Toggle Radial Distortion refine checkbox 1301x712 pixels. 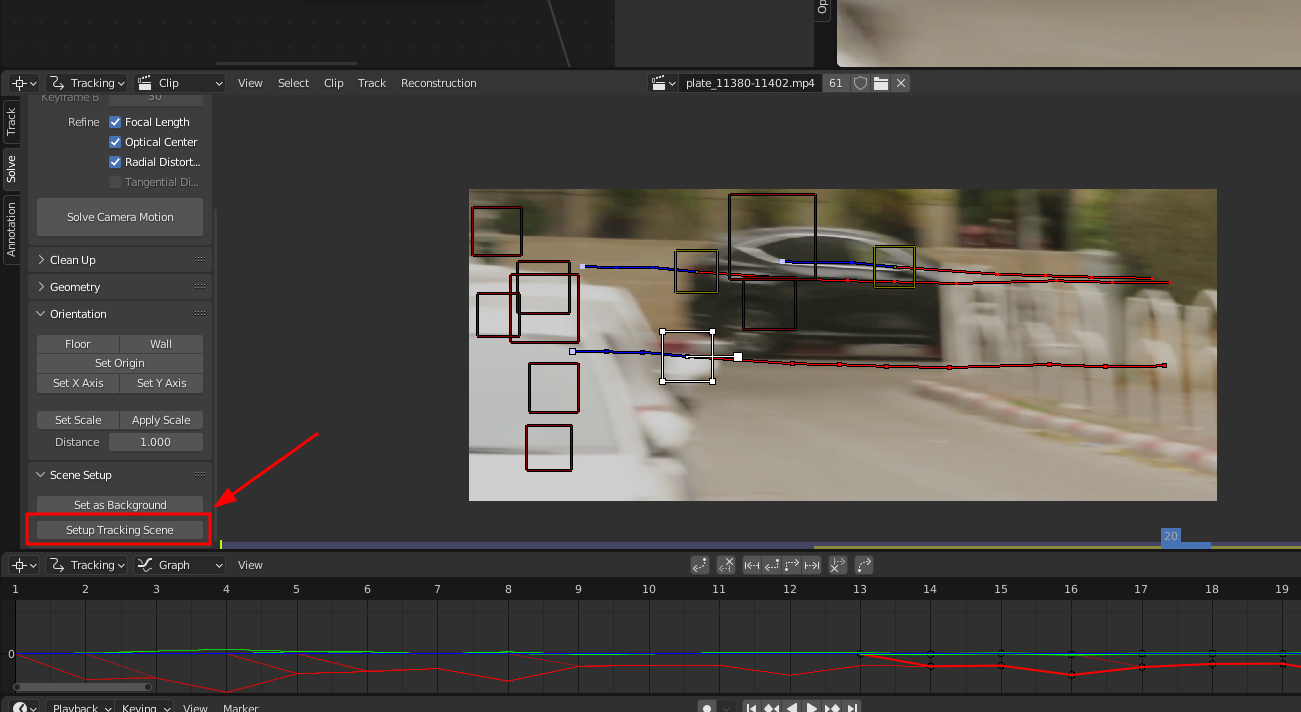(115, 162)
